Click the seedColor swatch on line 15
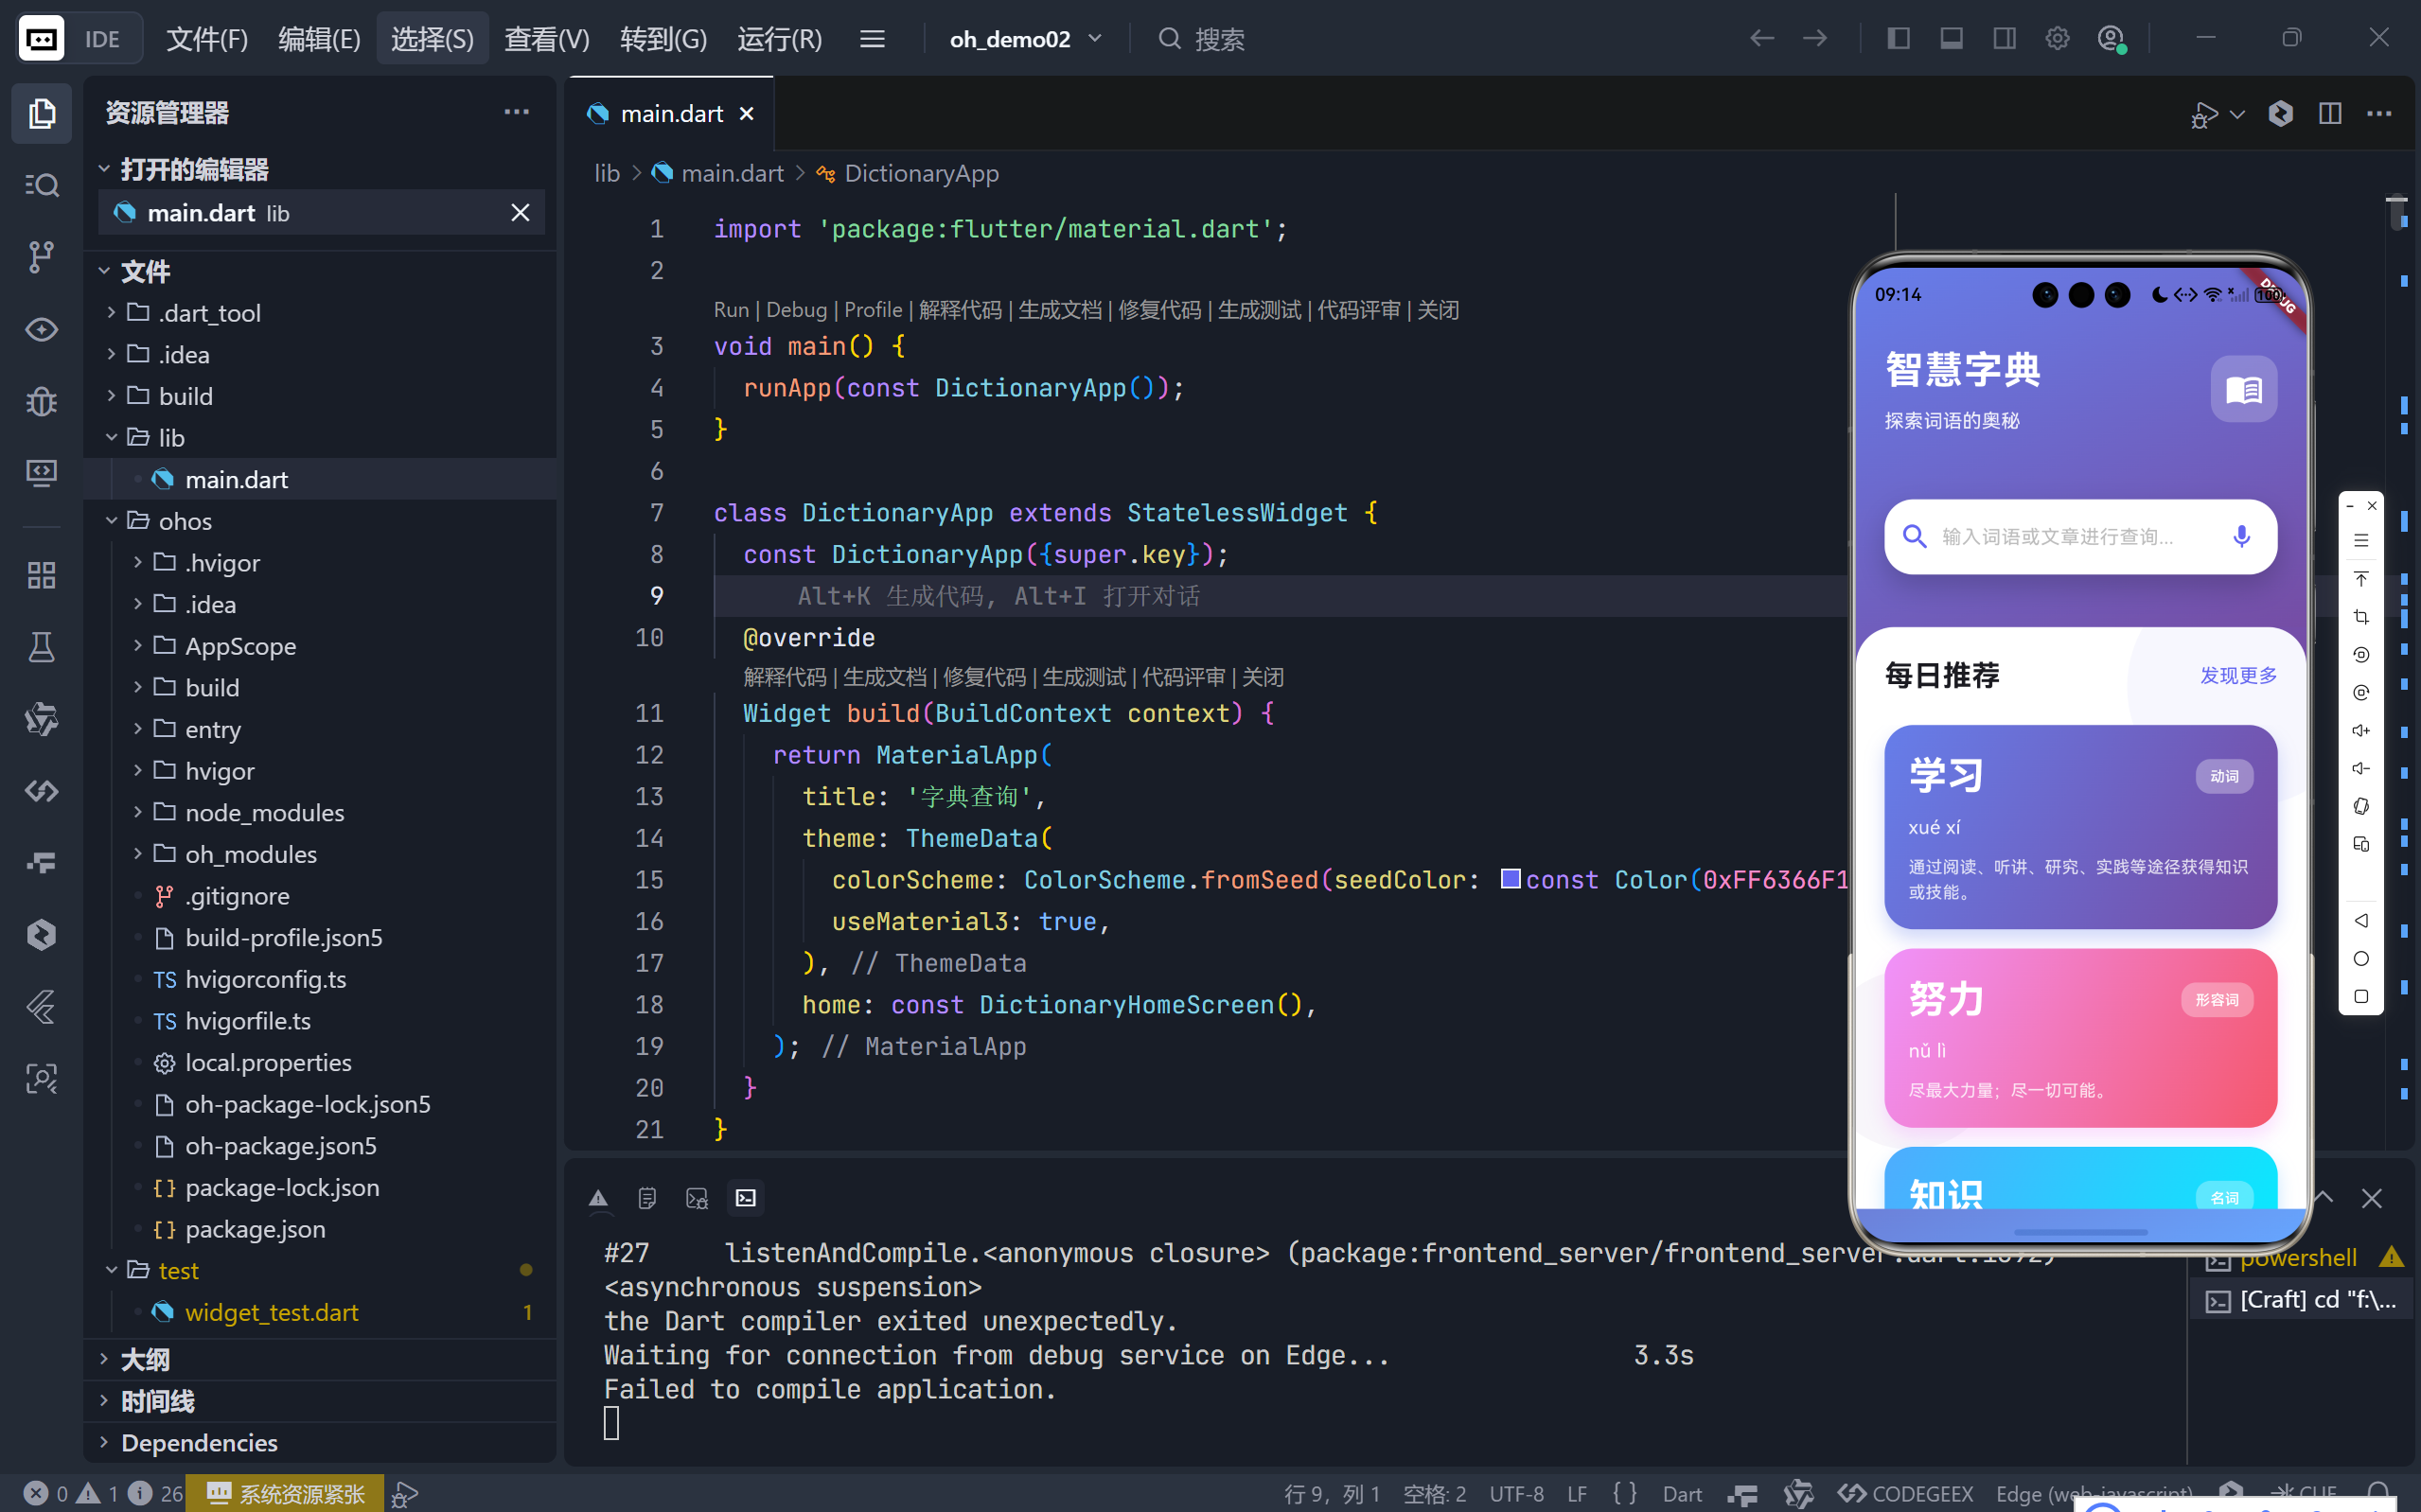This screenshot has height=1512, width=2421. click(1510, 879)
